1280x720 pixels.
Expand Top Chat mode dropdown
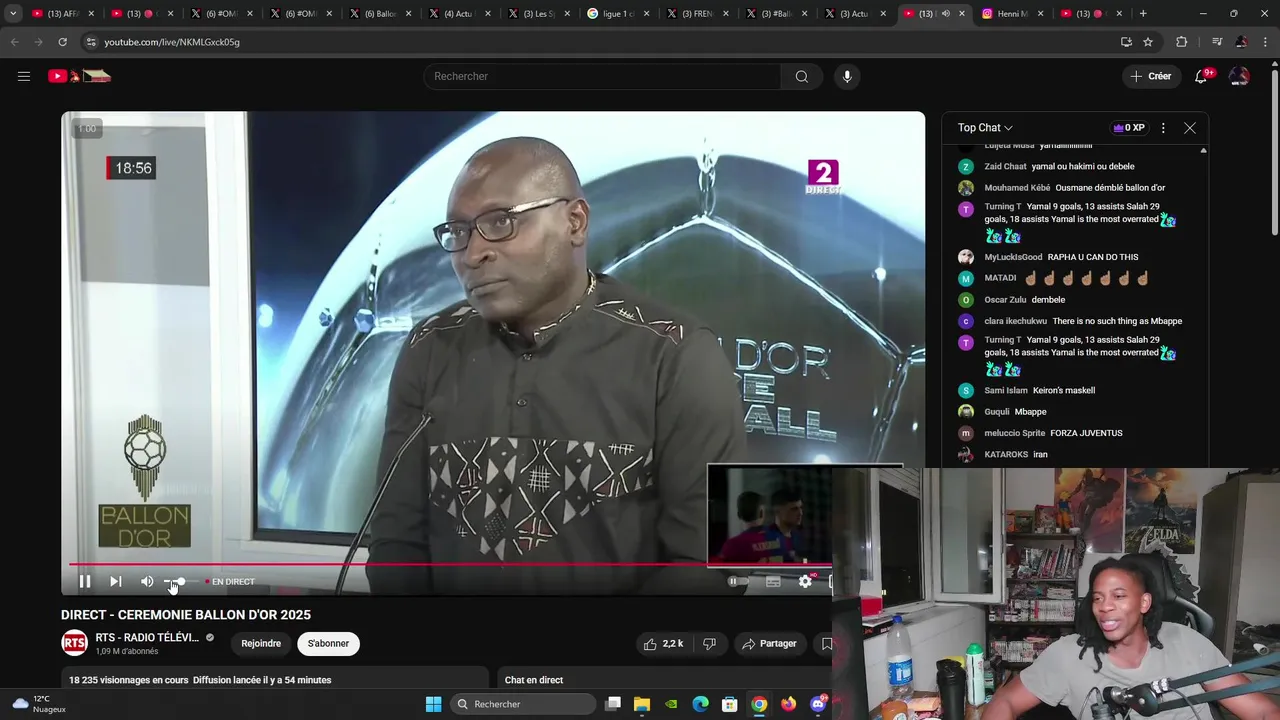click(x=985, y=128)
